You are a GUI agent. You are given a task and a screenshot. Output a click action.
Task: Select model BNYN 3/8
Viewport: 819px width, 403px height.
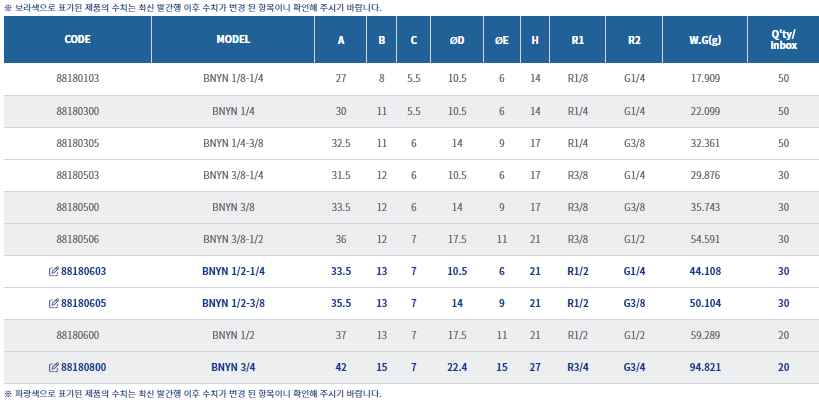(233, 207)
